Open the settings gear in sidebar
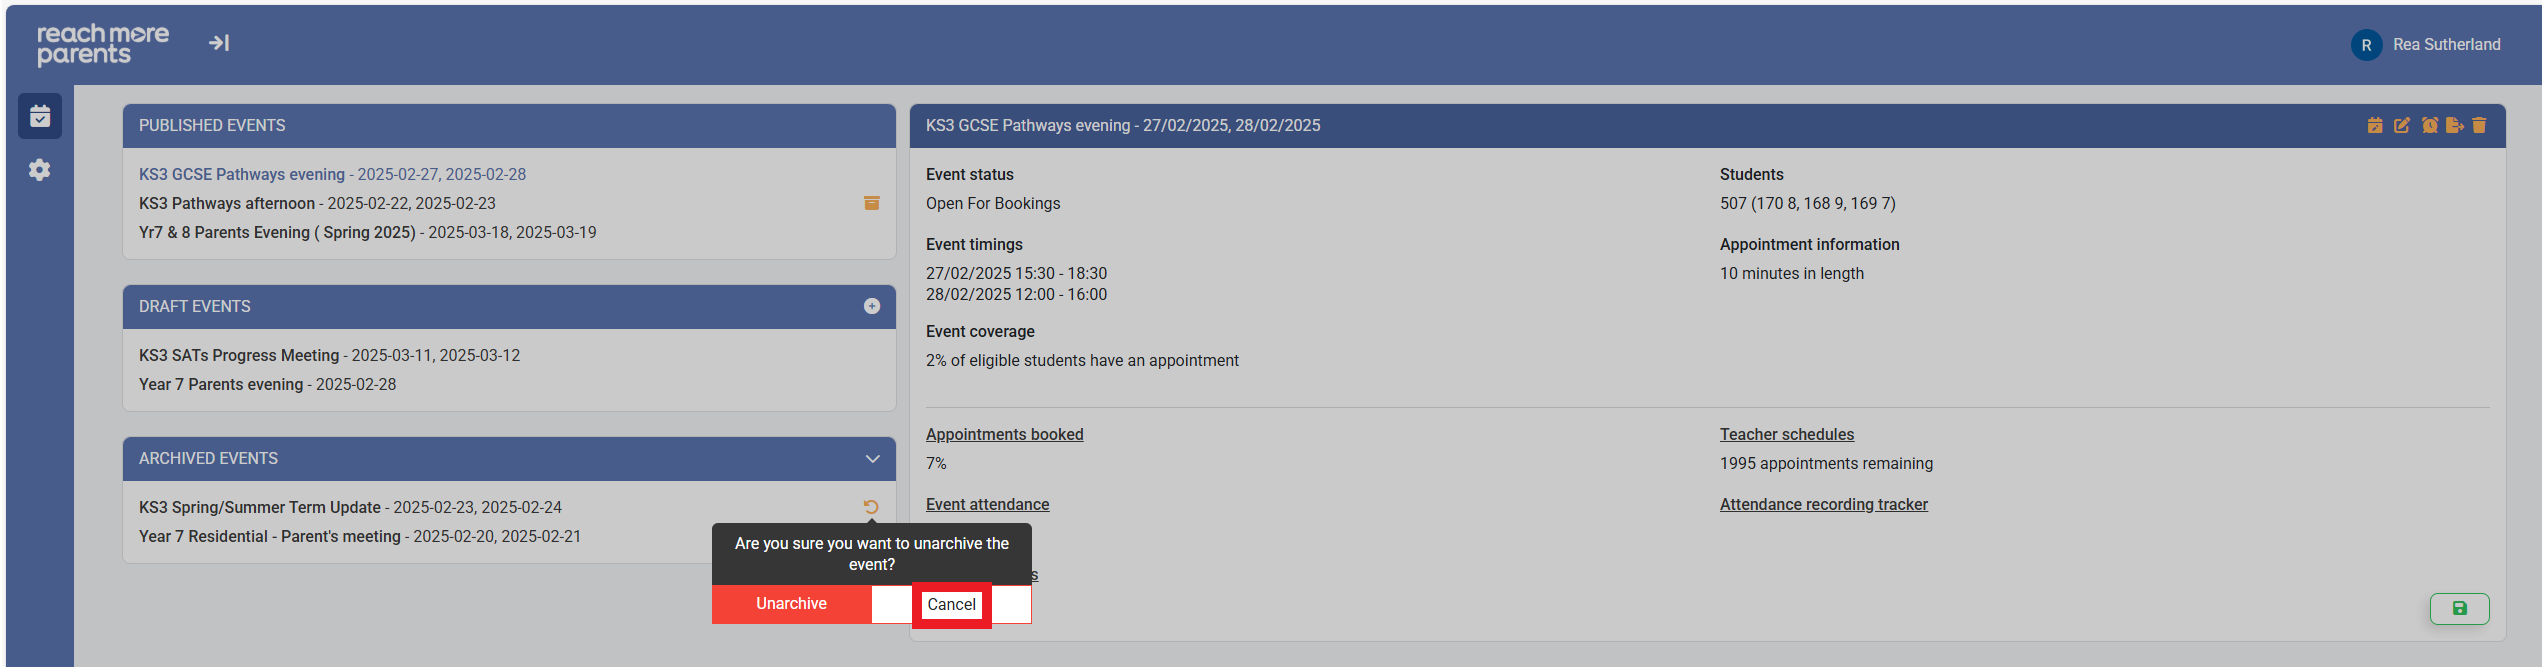This screenshot has width=2544, height=667. tap(40, 170)
